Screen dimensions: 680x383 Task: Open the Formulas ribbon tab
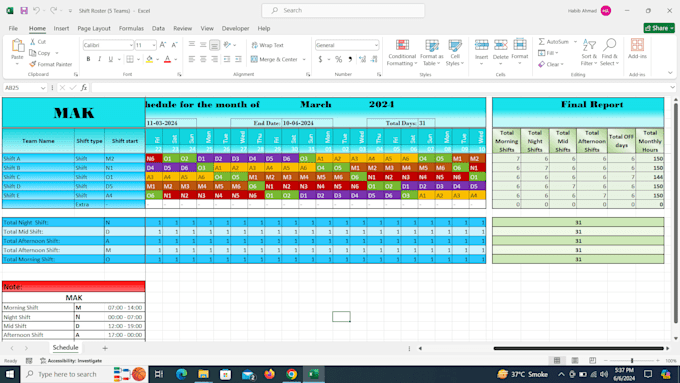[x=131, y=28]
